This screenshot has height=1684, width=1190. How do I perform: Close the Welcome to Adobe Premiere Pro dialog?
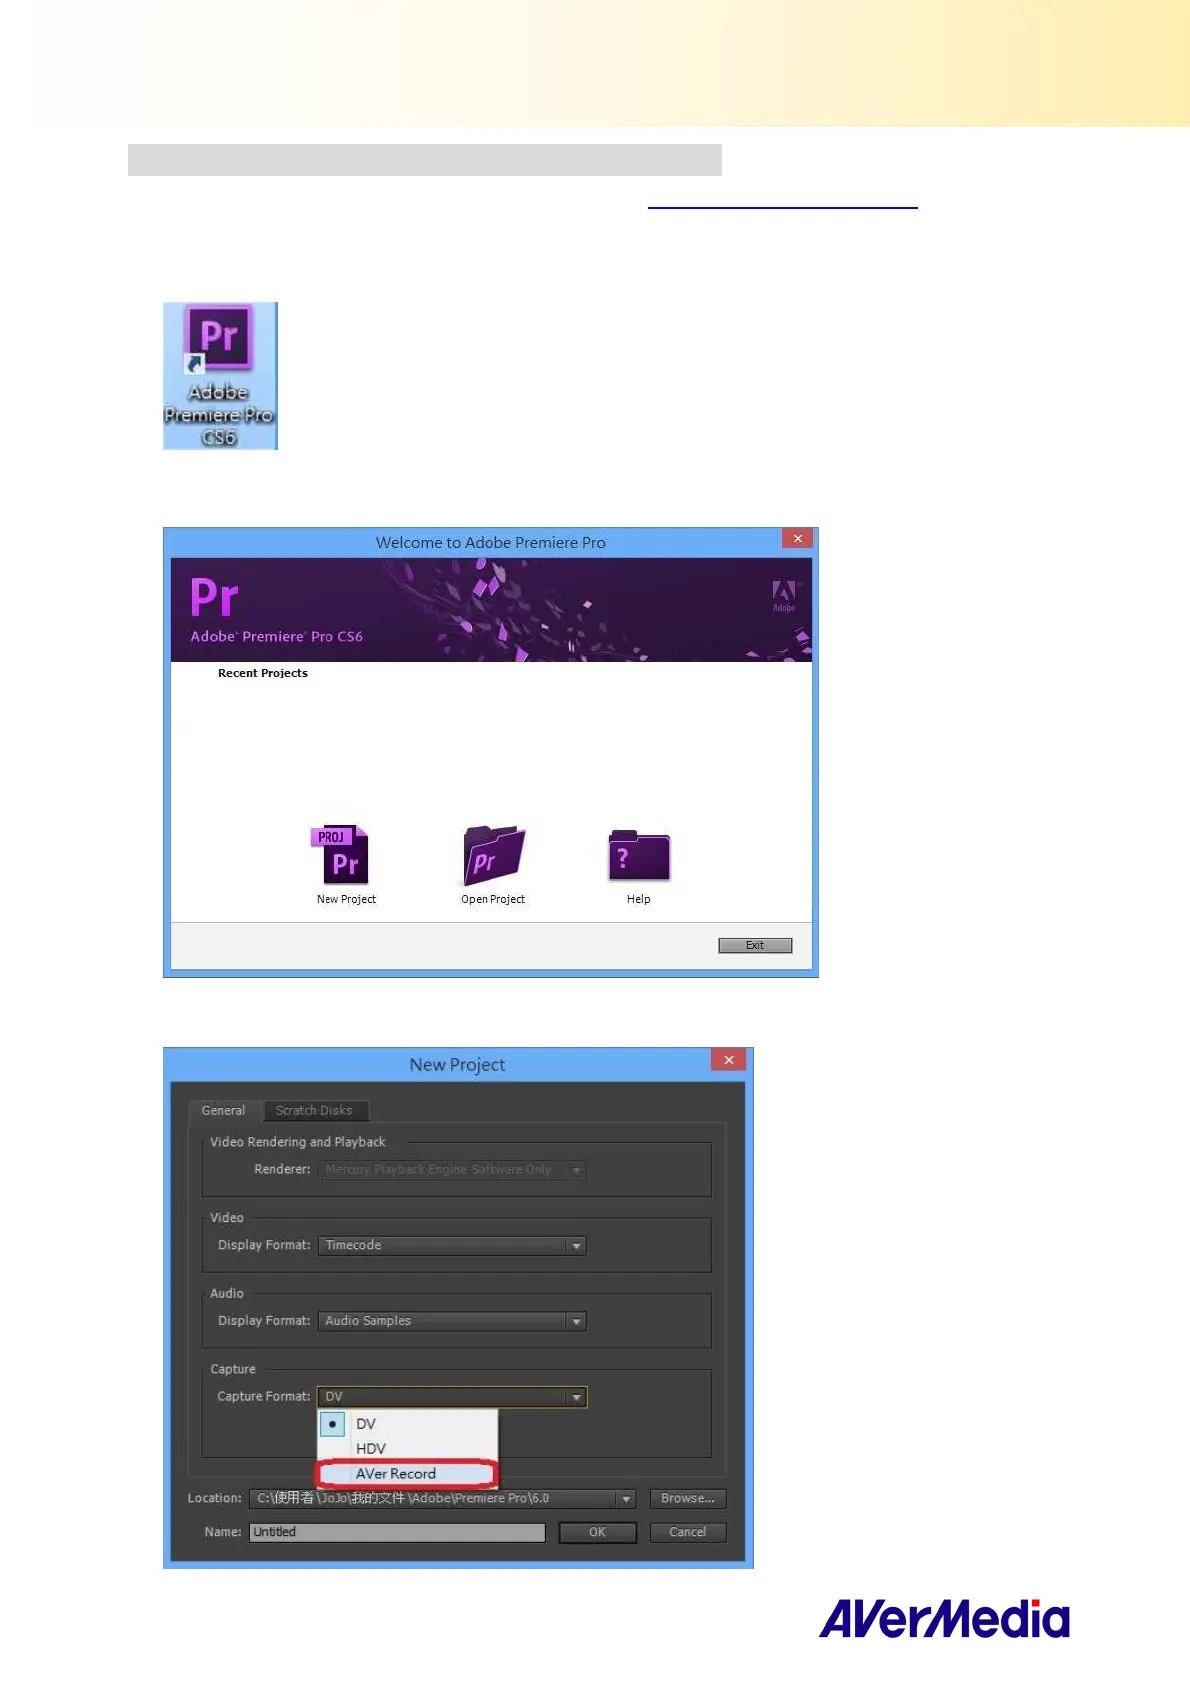pos(797,539)
